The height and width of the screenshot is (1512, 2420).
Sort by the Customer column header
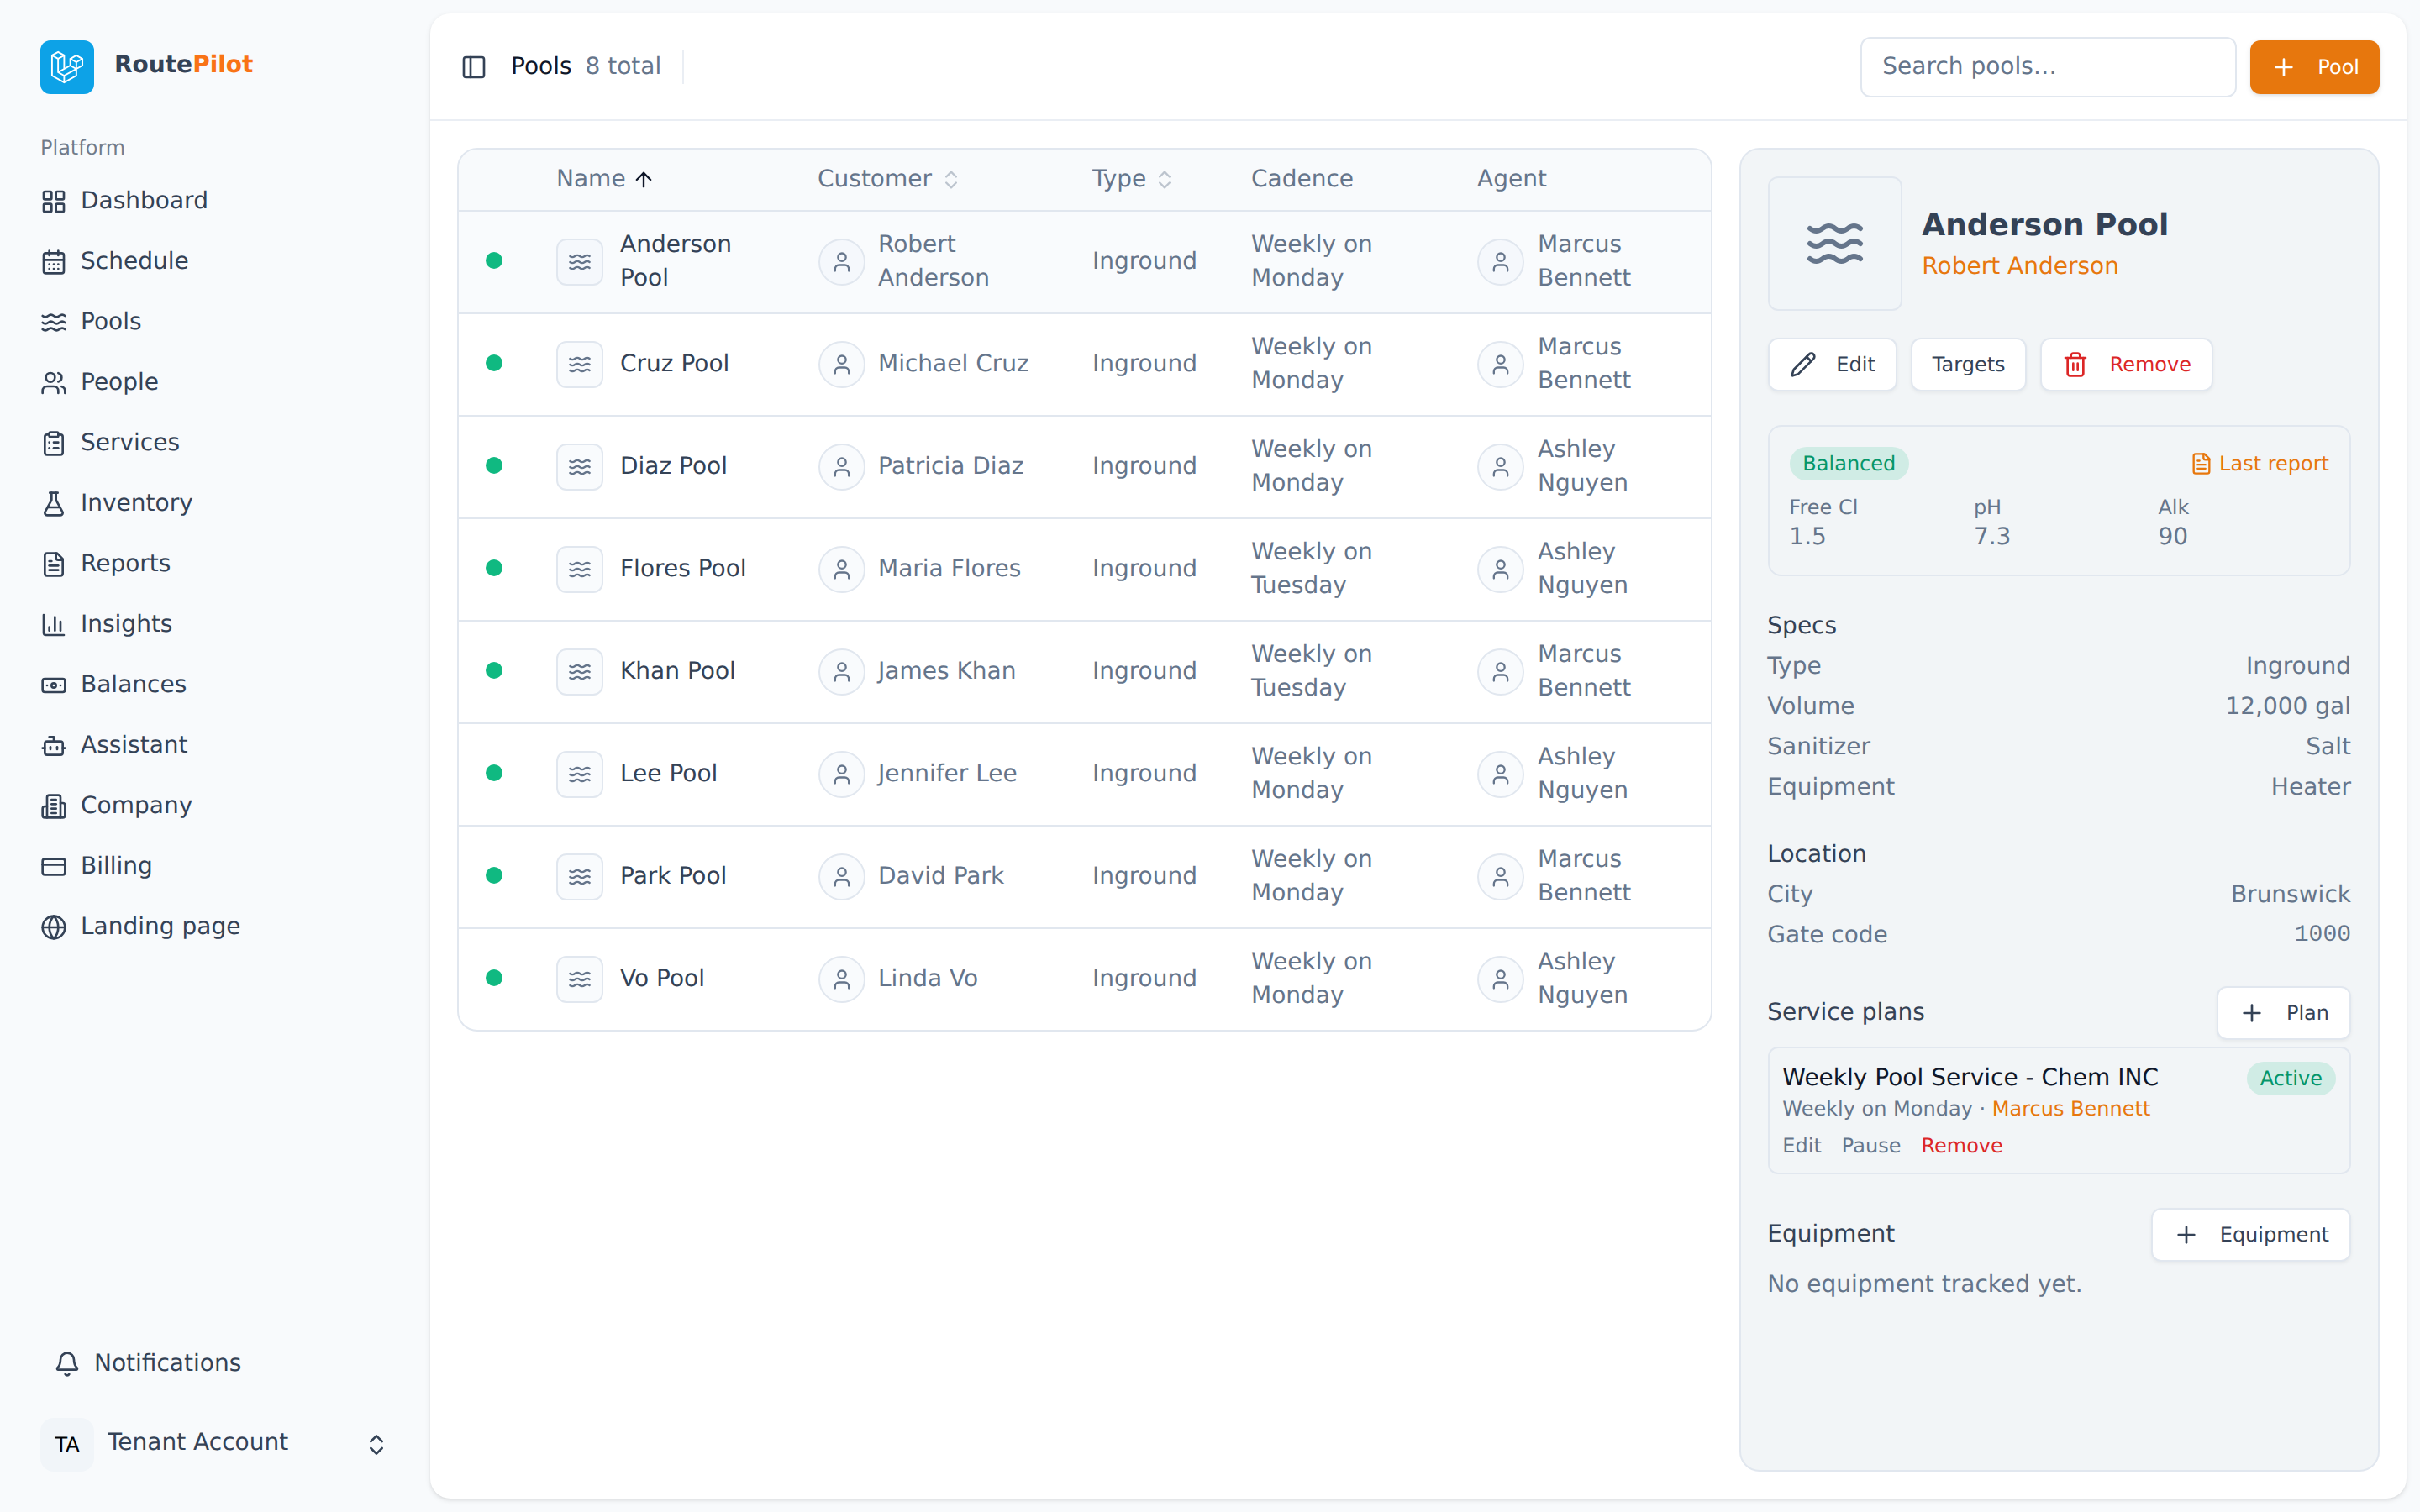(x=888, y=179)
